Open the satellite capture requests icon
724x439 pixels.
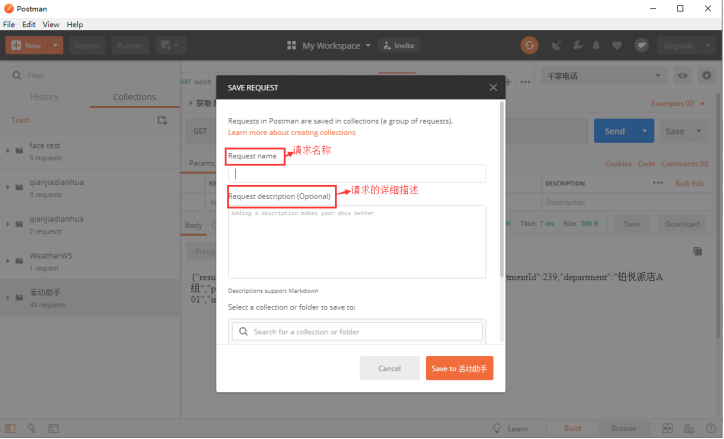click(x=557, y=45)
